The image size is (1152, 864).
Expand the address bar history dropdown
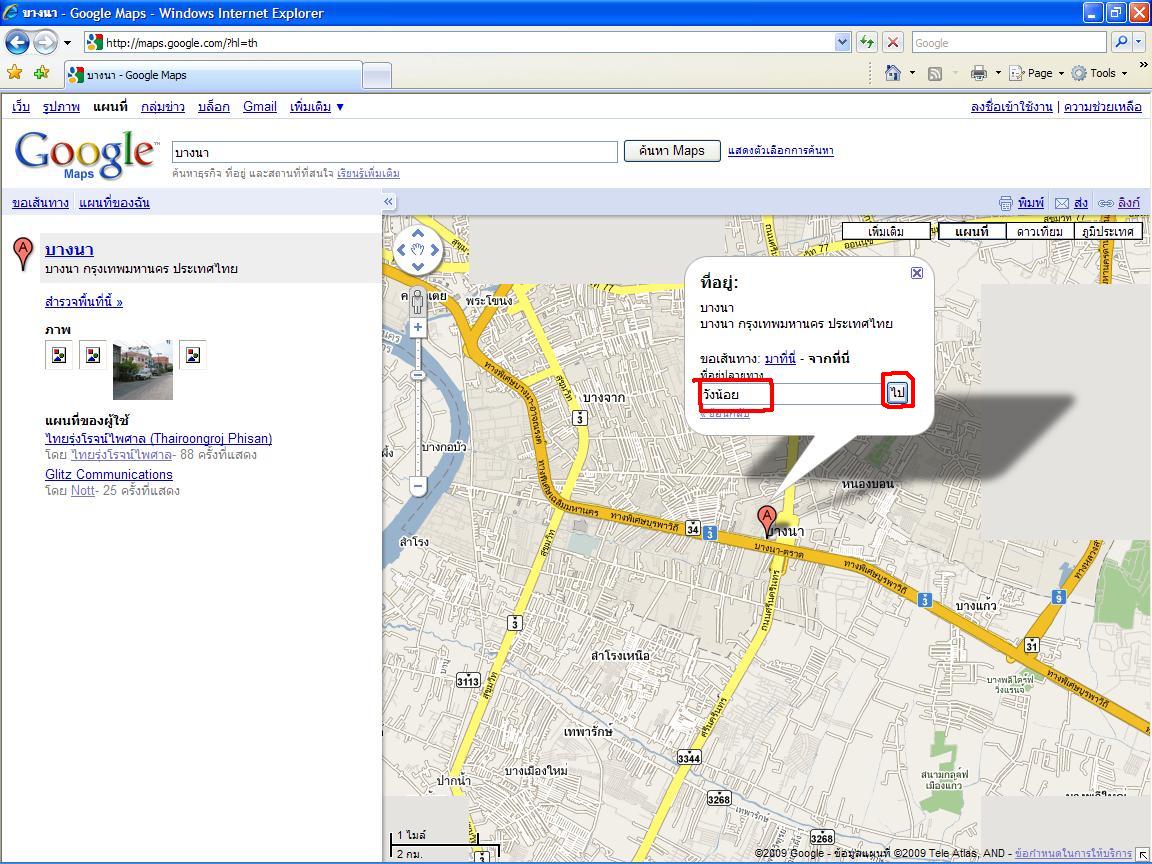coord(843,43)
